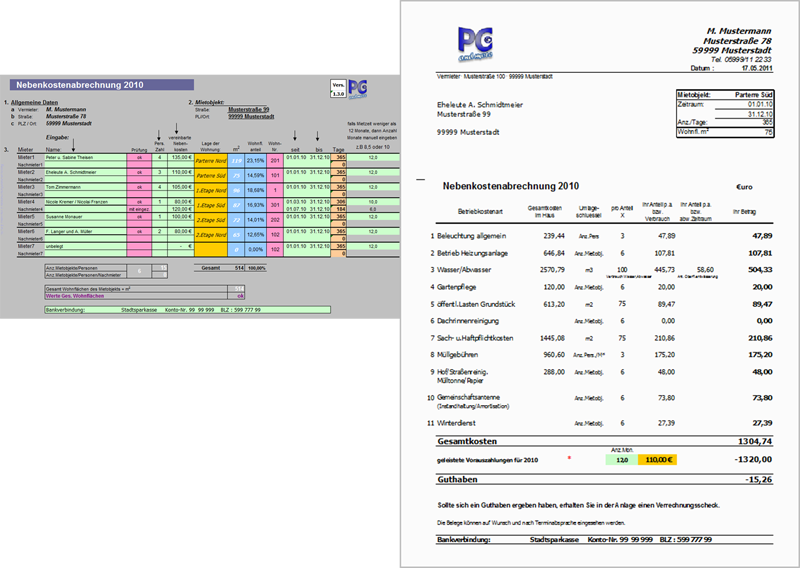Select Mietobjekt city 99999 Musterstadt in spreadsheet
800x568 pixels.
point(251,116)
